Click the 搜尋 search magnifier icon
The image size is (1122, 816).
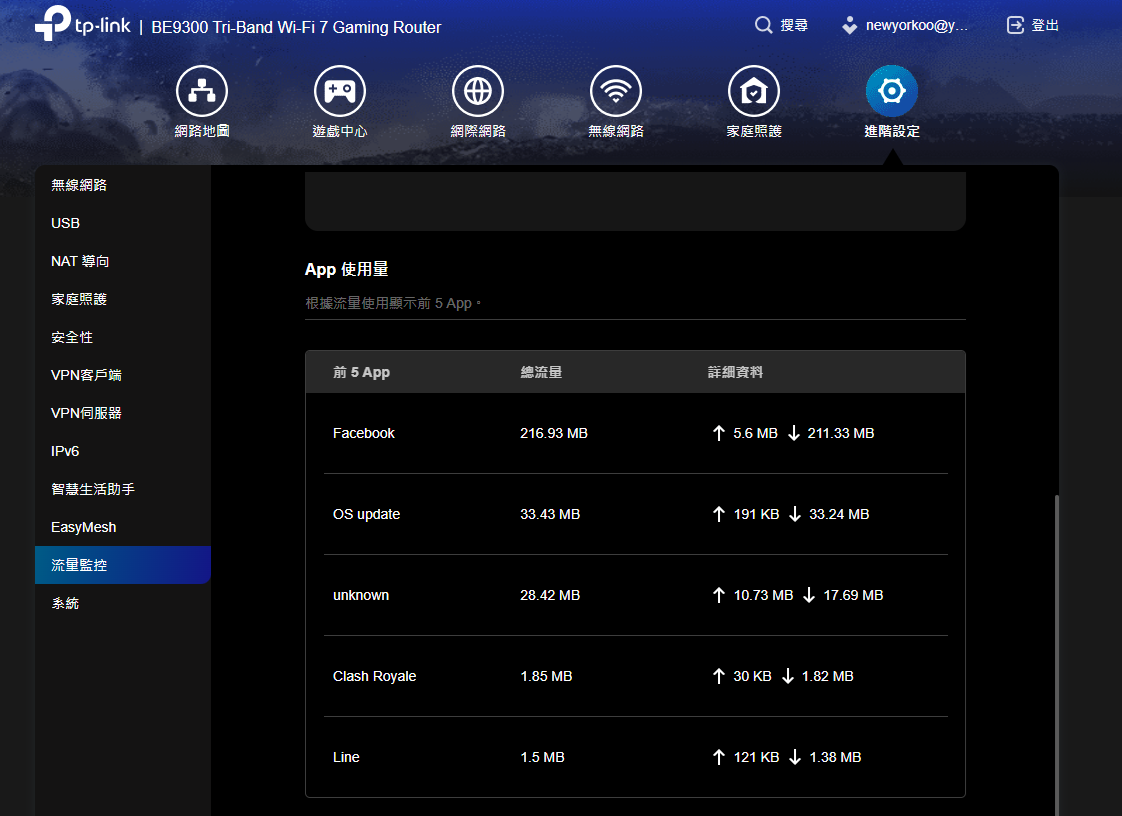pyautogui.click(x=764, y=25)
